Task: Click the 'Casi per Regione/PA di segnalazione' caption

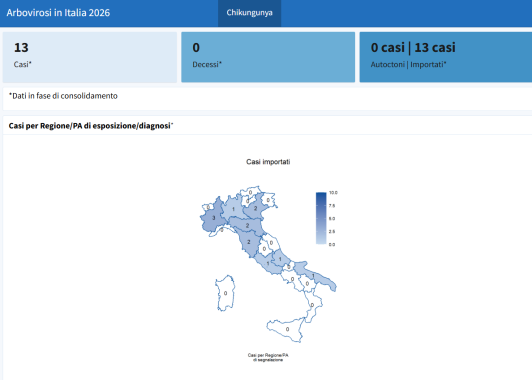Action: [268, 358]
